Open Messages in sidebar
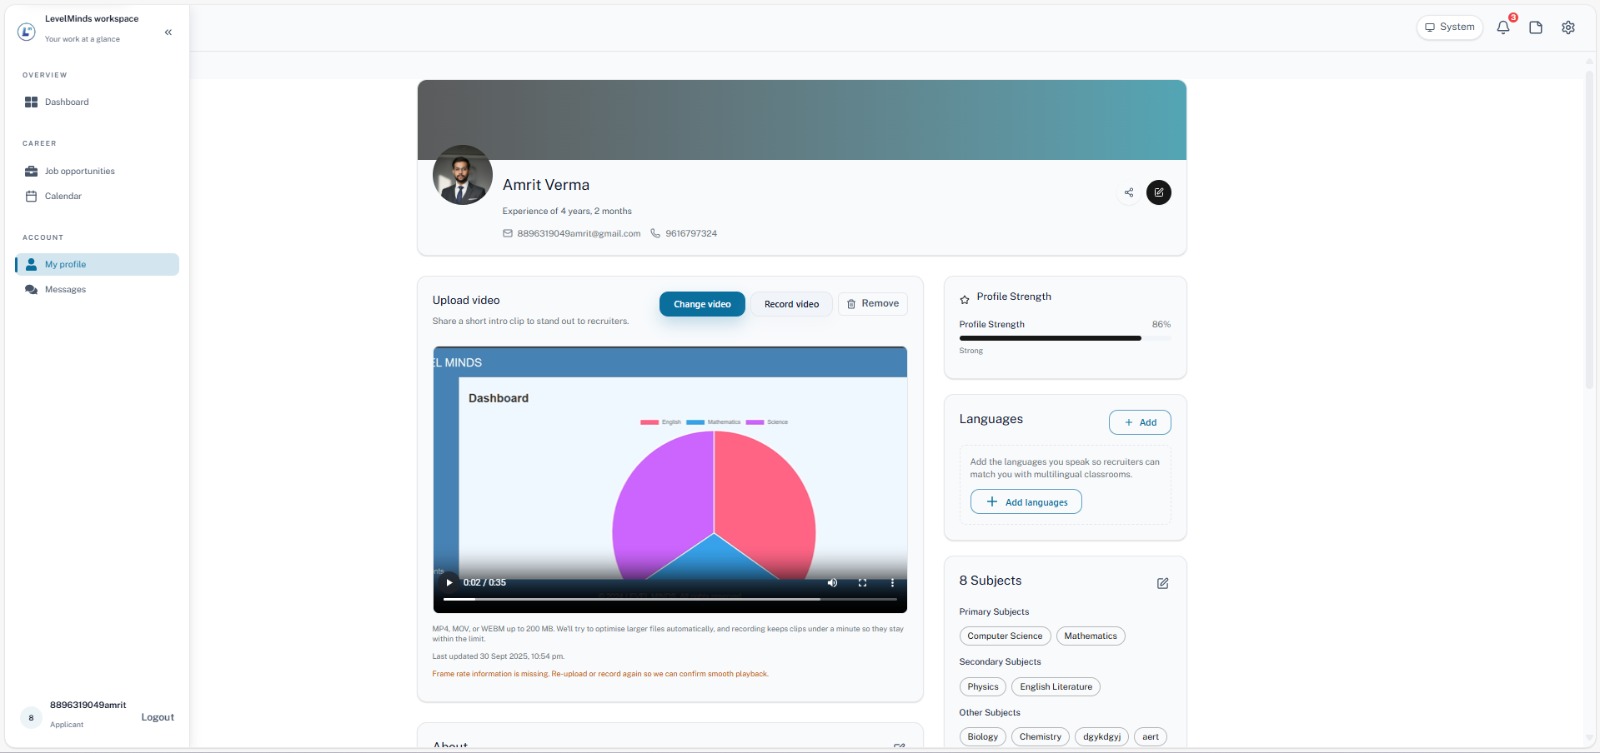Screen dimensions: 1600x753 coord(97,289)
